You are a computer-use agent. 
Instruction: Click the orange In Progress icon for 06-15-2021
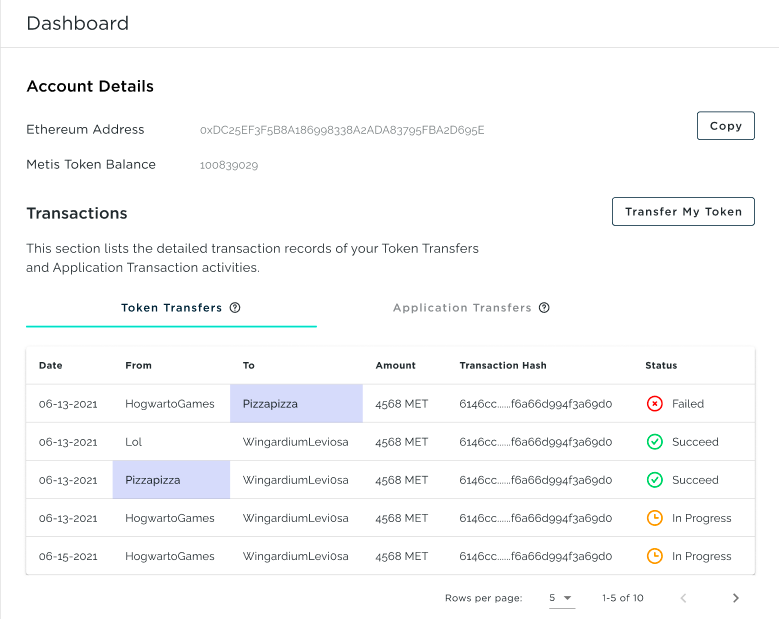655,556
